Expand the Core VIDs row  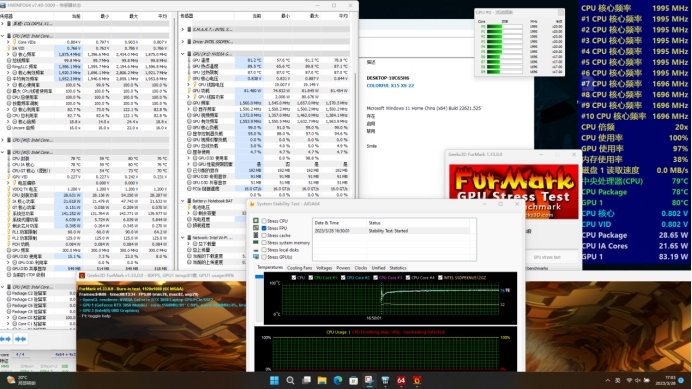point(8,42)
